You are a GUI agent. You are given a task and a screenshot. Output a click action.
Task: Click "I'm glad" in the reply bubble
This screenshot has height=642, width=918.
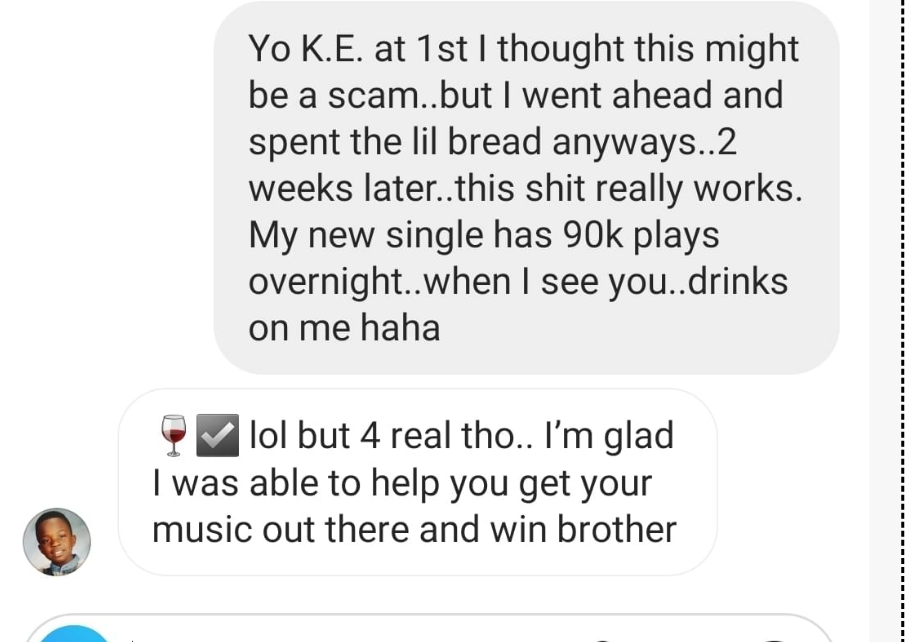(609, 437)
